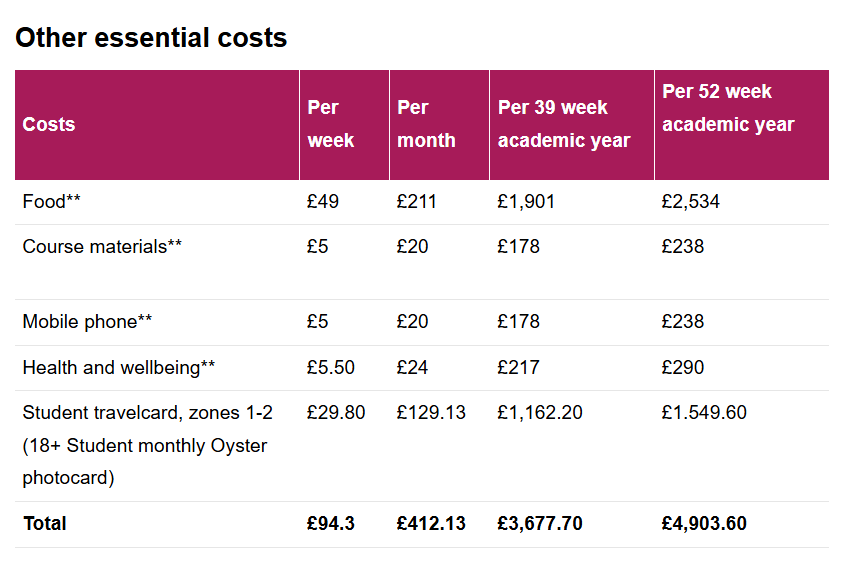Select the "Per 39 week academic year" header
The image size is (847, 564).
[x=564, y=124]
